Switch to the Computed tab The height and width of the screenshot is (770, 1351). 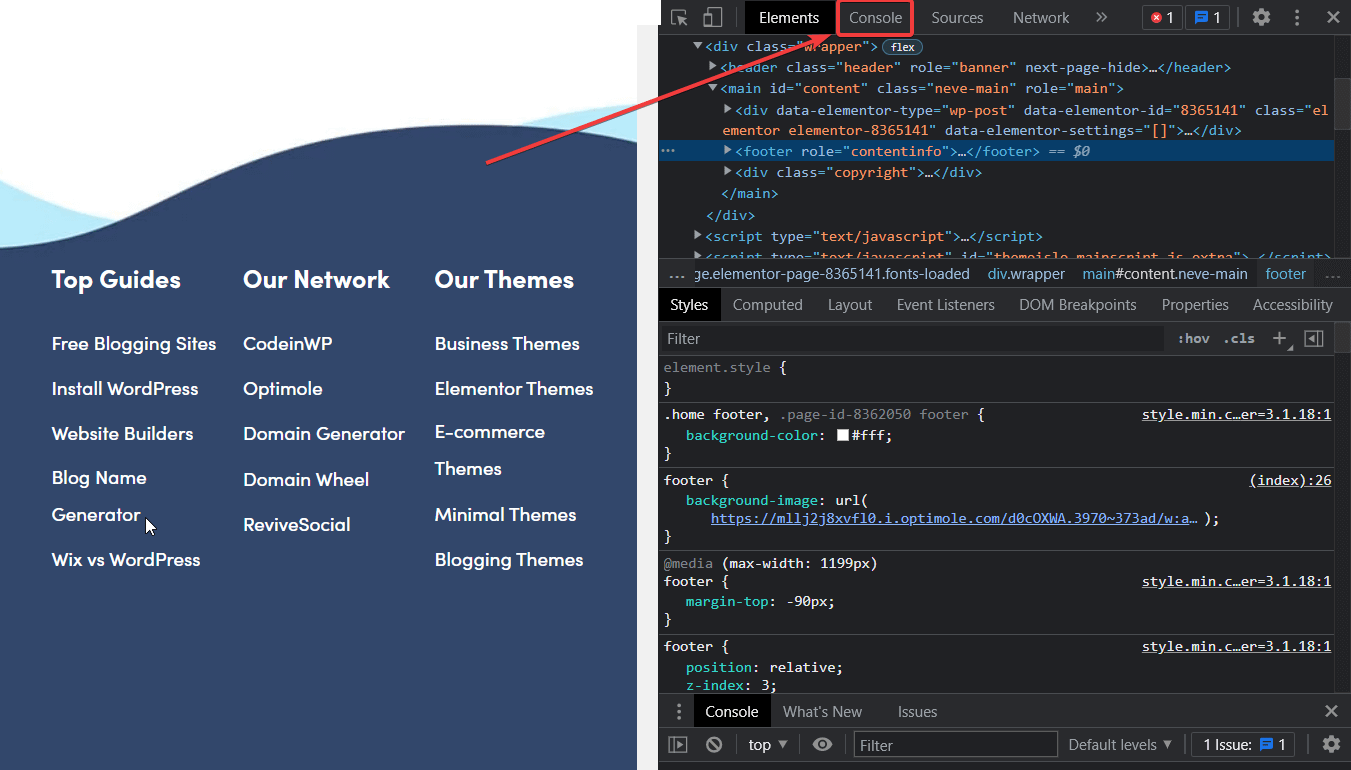pos(767,304)
